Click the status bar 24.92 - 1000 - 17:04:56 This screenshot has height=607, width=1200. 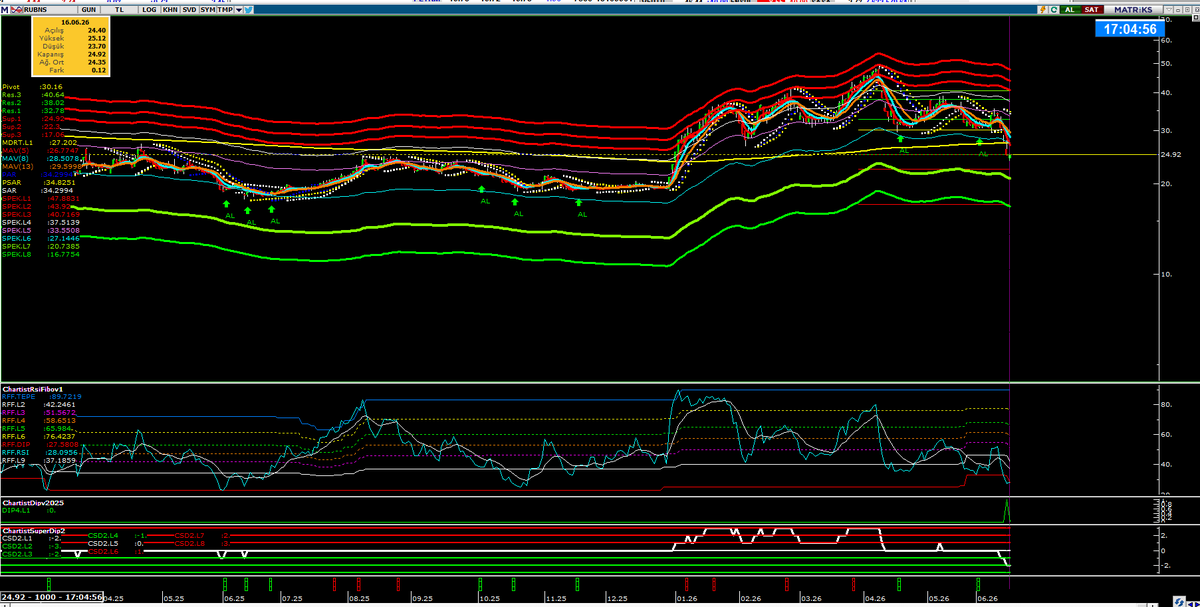click(x=51, y=597)
